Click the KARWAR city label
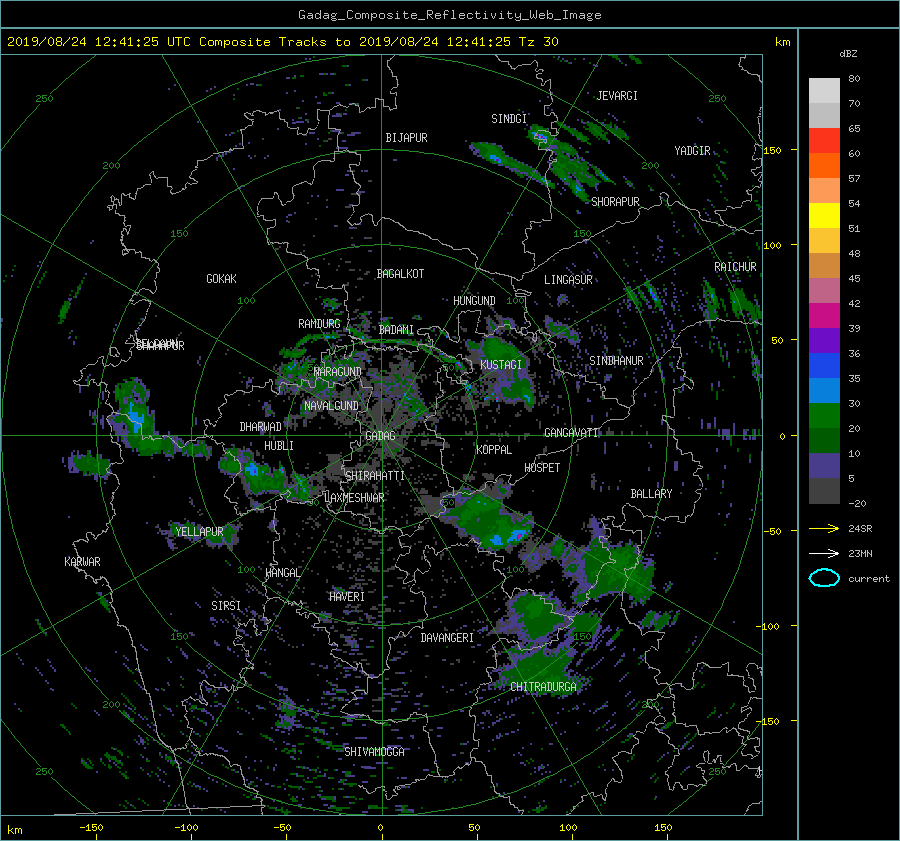The width and height of the screenshot is (900, 841). pyautogui.click(x=82, y=562)
